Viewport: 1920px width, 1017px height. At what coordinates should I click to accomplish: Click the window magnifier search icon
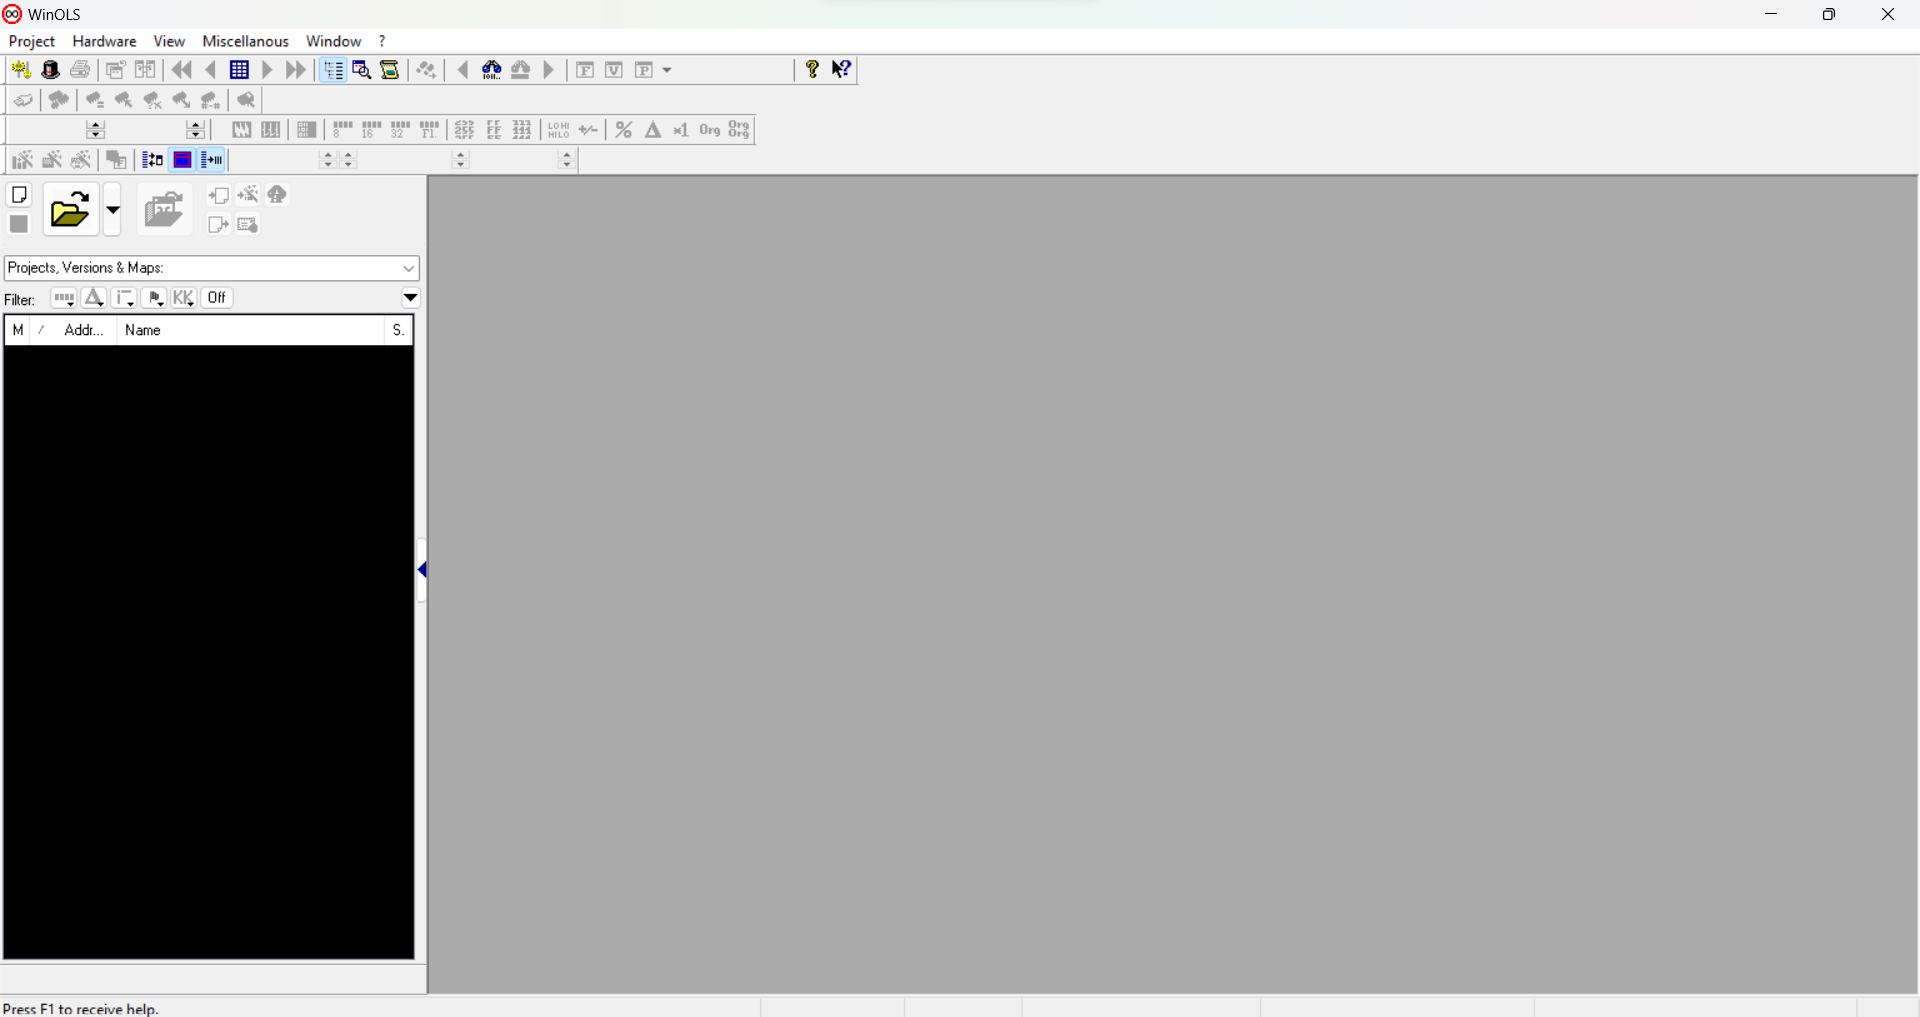coord(362,70)
